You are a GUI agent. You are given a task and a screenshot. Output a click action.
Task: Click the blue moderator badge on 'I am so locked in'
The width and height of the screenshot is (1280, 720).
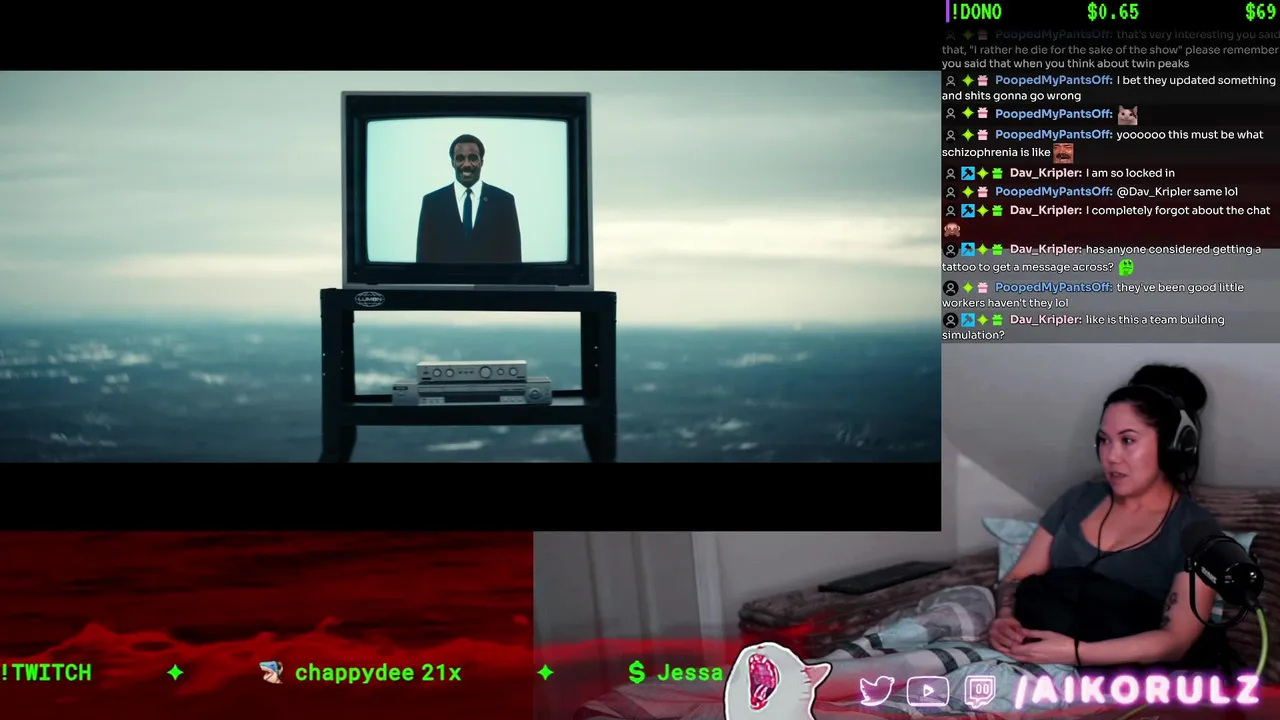[x=968, y=173]
